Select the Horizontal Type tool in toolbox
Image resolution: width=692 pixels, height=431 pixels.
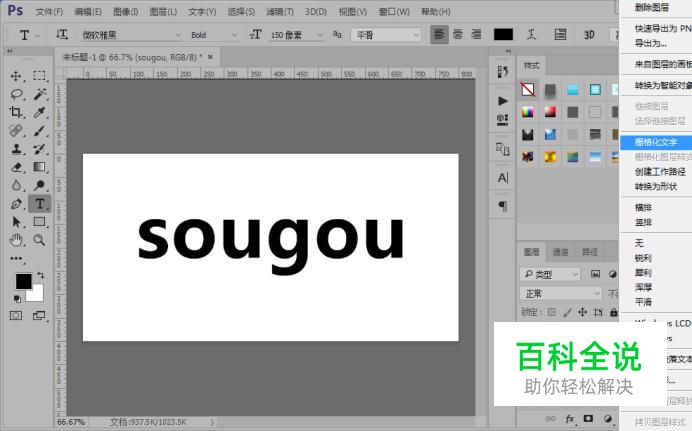click(x=39, y=204)
